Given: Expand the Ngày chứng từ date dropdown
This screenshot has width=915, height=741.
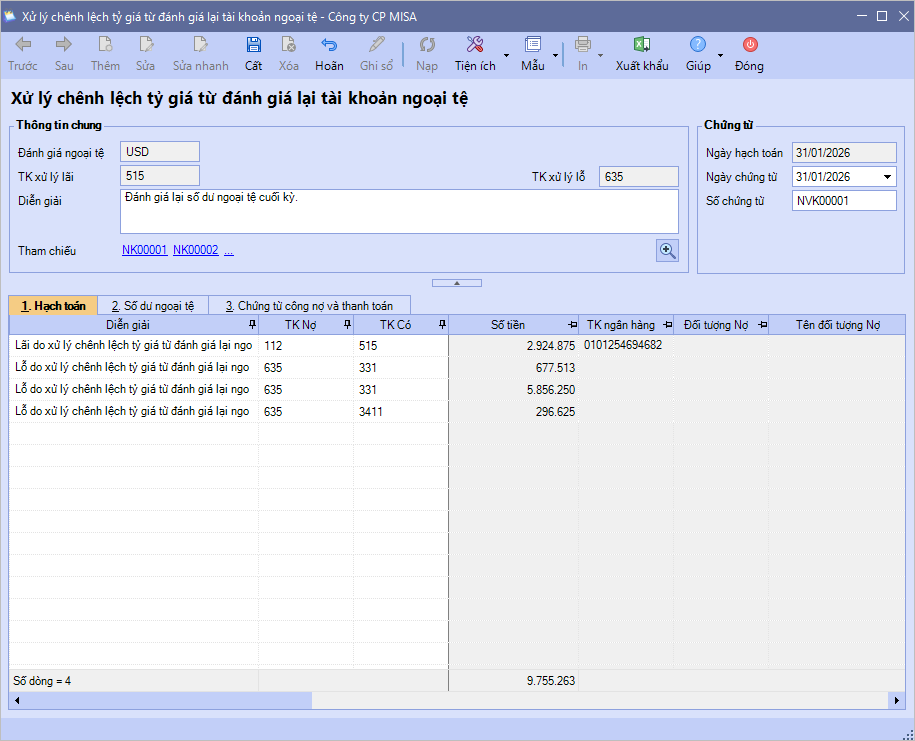Looking at the screenshot, I should point(887,177).
